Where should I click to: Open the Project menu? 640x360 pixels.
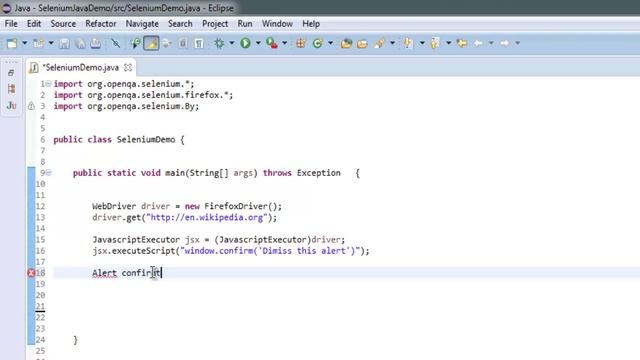(x=215, y=24)
